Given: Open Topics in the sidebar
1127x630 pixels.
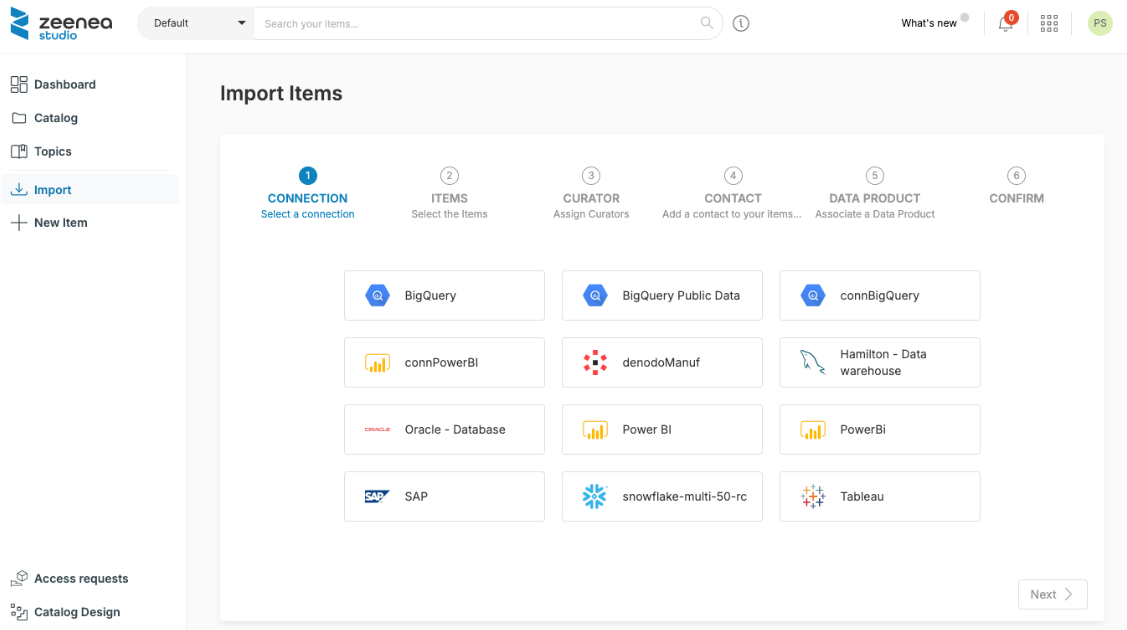Looking at the screenshot, I should (x=53, y=152).
